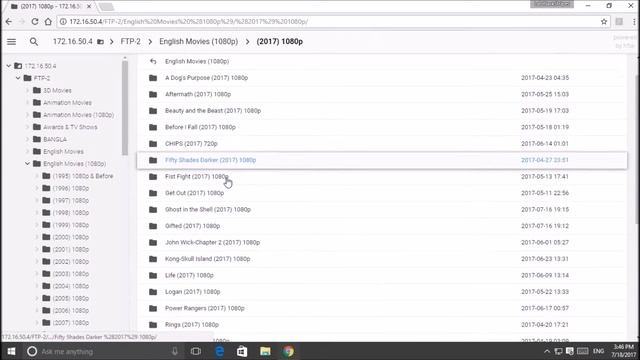640x360 pixels.
Task: Select (1995) 1080p & Before in tree
Action: click(x=83, y=176)
